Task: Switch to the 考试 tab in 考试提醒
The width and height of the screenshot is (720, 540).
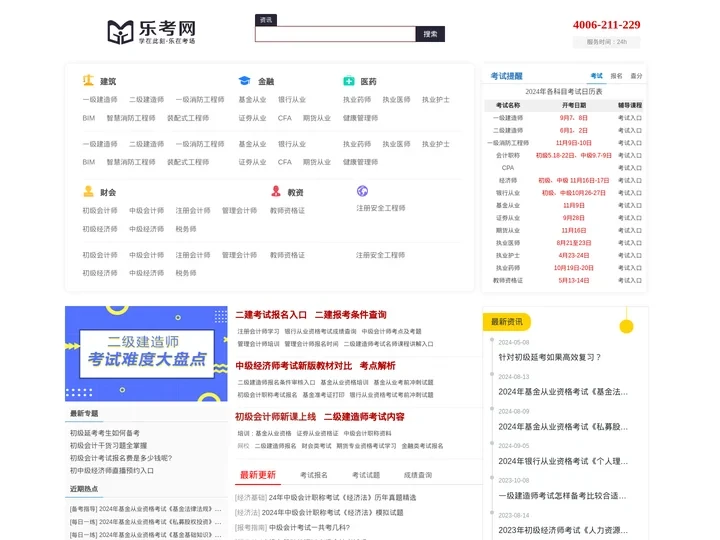Action: coord(596,76)
